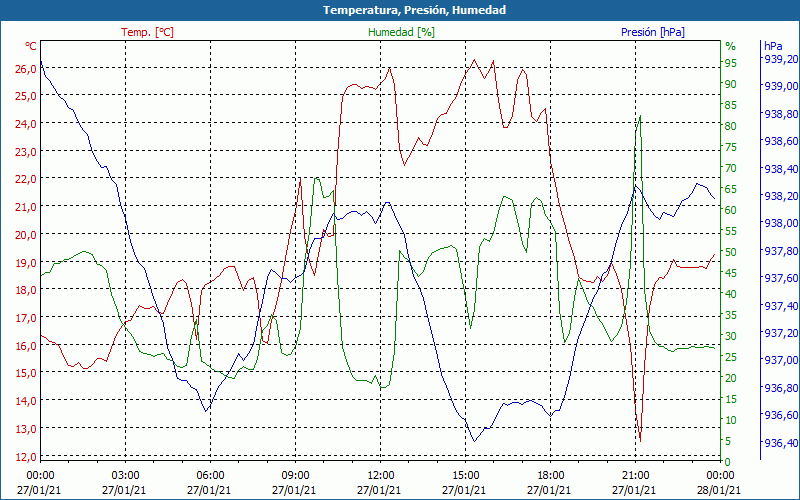The height and width of the screenshot is (500, 800).
Task: Click the green '%' axis unit label
Action: [731, 46]
